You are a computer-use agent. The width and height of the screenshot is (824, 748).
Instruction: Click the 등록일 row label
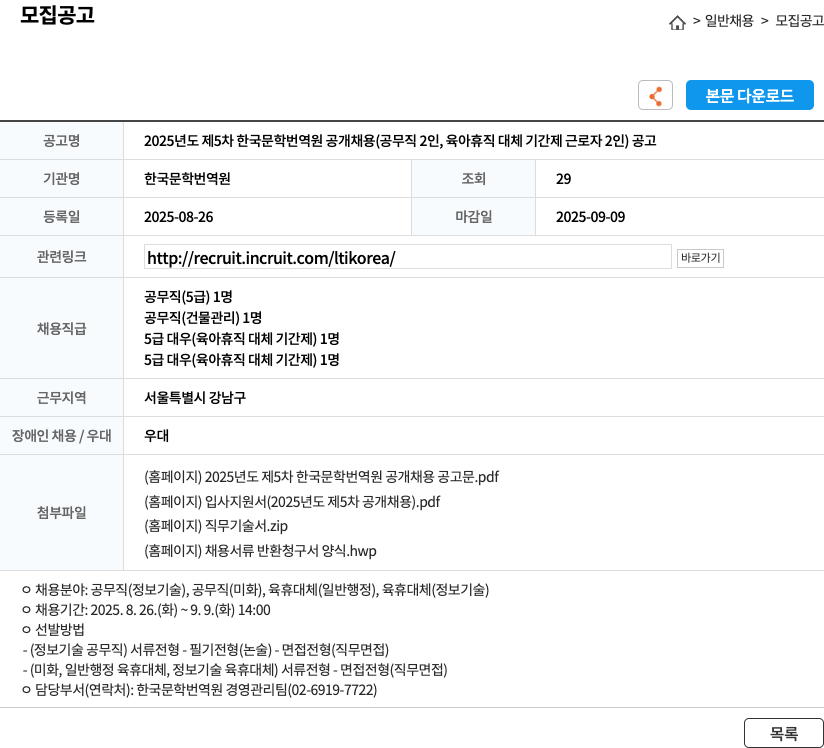61,217
